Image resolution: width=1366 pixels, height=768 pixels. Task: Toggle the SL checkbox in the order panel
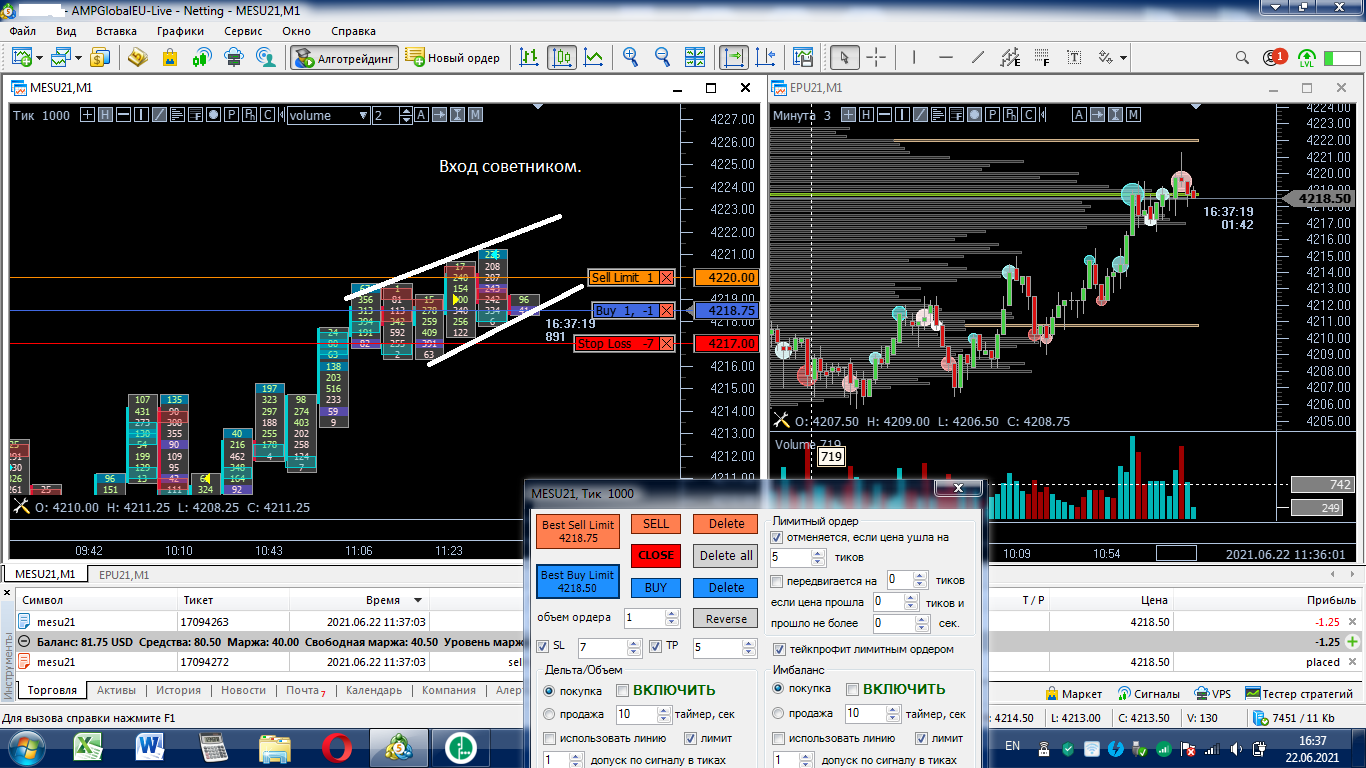(x=543, y=646)
